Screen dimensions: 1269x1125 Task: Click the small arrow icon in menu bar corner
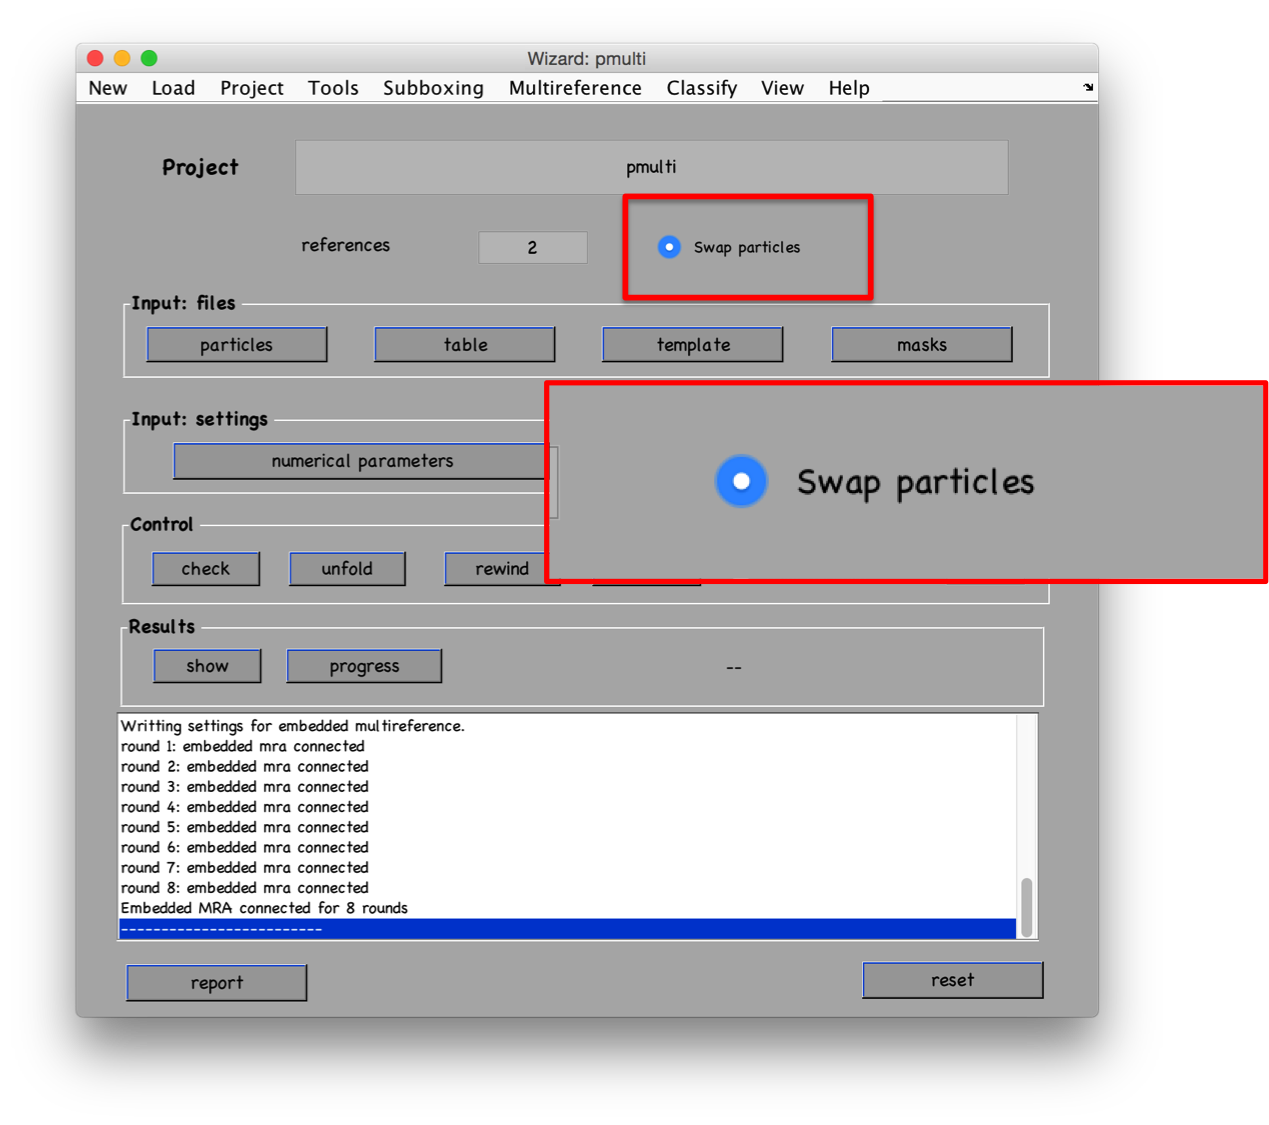pos(1088,88)
